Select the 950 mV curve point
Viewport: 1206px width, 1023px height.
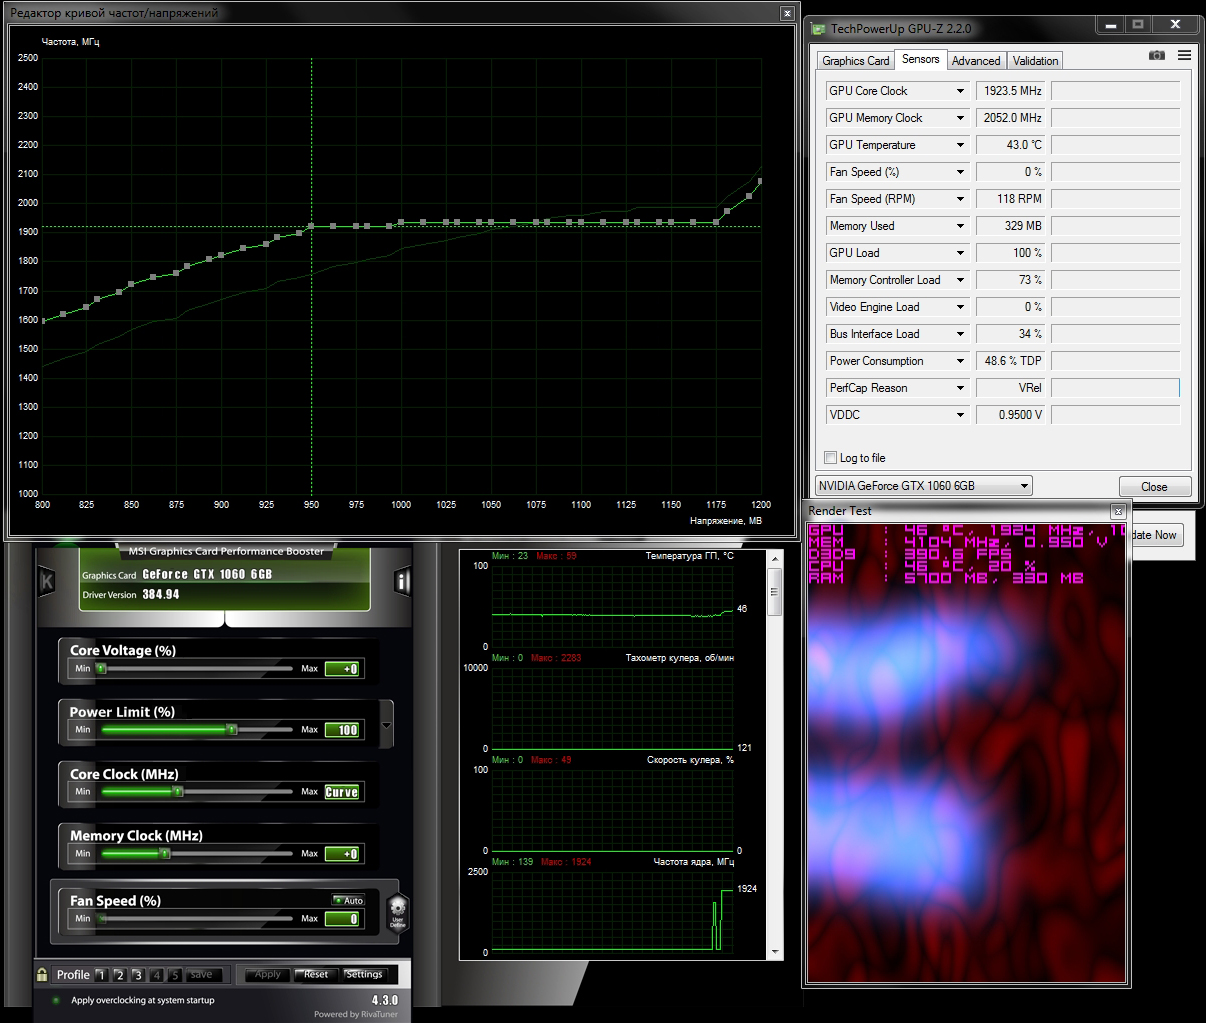point(311,226)
